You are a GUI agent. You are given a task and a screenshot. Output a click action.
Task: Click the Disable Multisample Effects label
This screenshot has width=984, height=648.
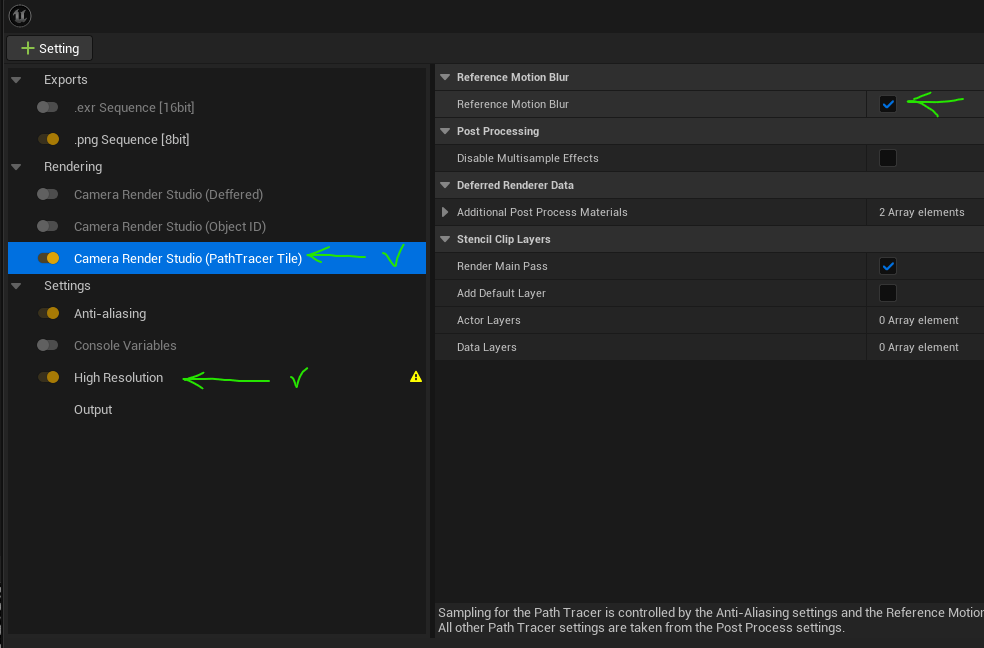click(527, 158)
